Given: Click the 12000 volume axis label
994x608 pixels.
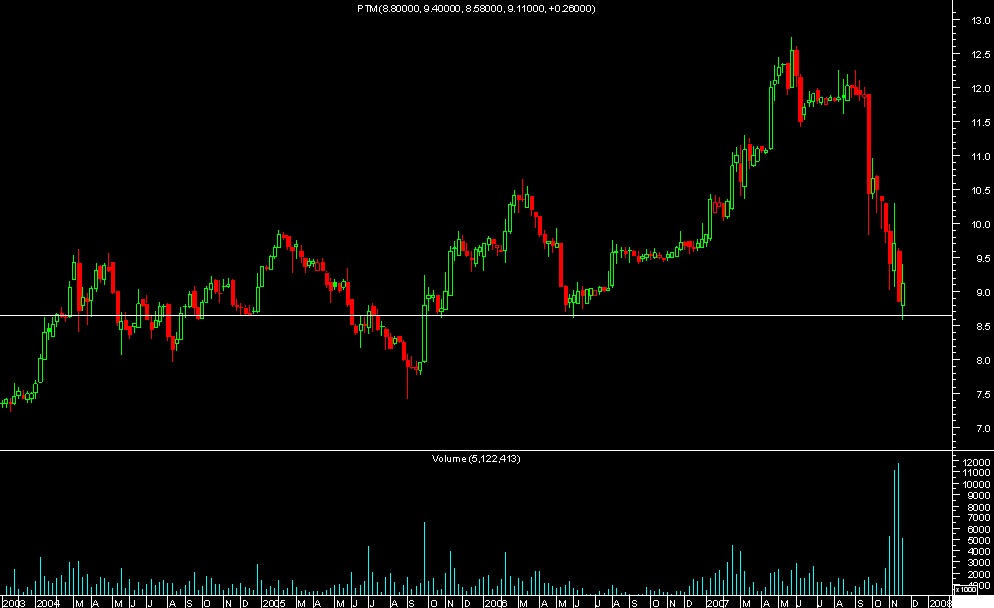Looking at the screenshot, I should pyautogui.click(x=976, y=463).
